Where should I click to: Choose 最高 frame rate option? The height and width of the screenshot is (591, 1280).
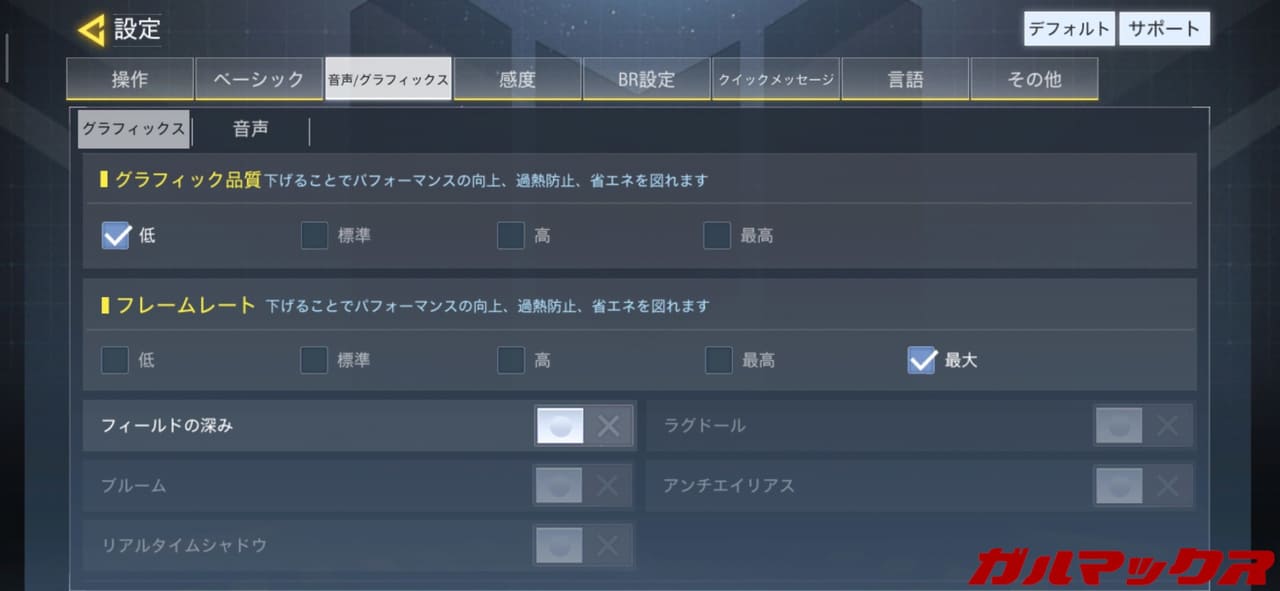(719, 360)
